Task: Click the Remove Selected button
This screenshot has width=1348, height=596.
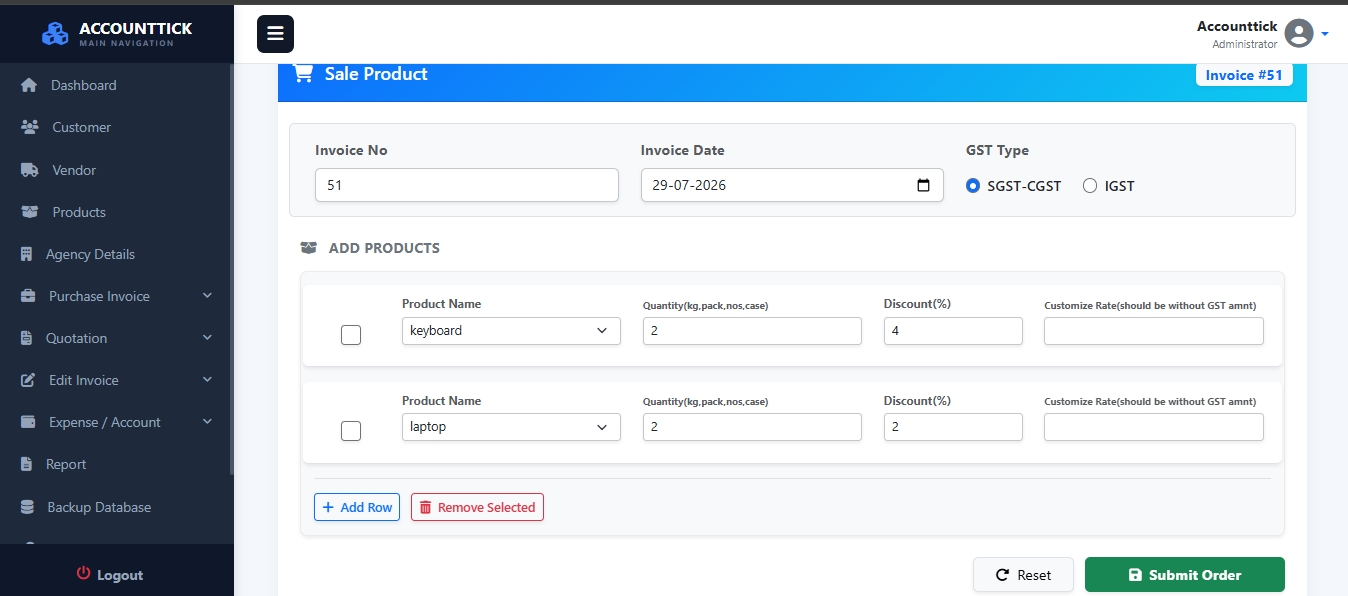Action: [477, 507]
